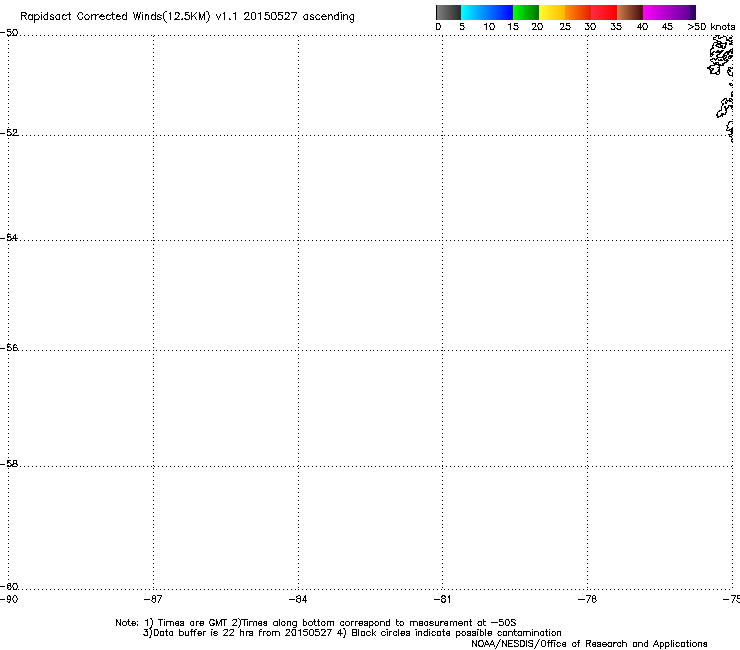The width and height of the screenshot is (740, 650).
Task: Click the legend tick label '40'
Action: 642,27
